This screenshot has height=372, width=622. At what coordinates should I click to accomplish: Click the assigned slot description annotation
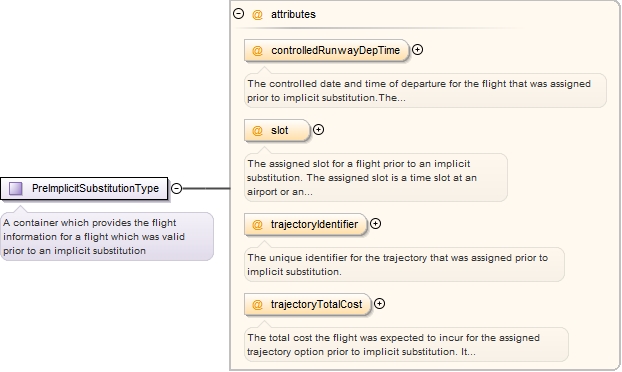pyautogui.click(x=376, y=177)
